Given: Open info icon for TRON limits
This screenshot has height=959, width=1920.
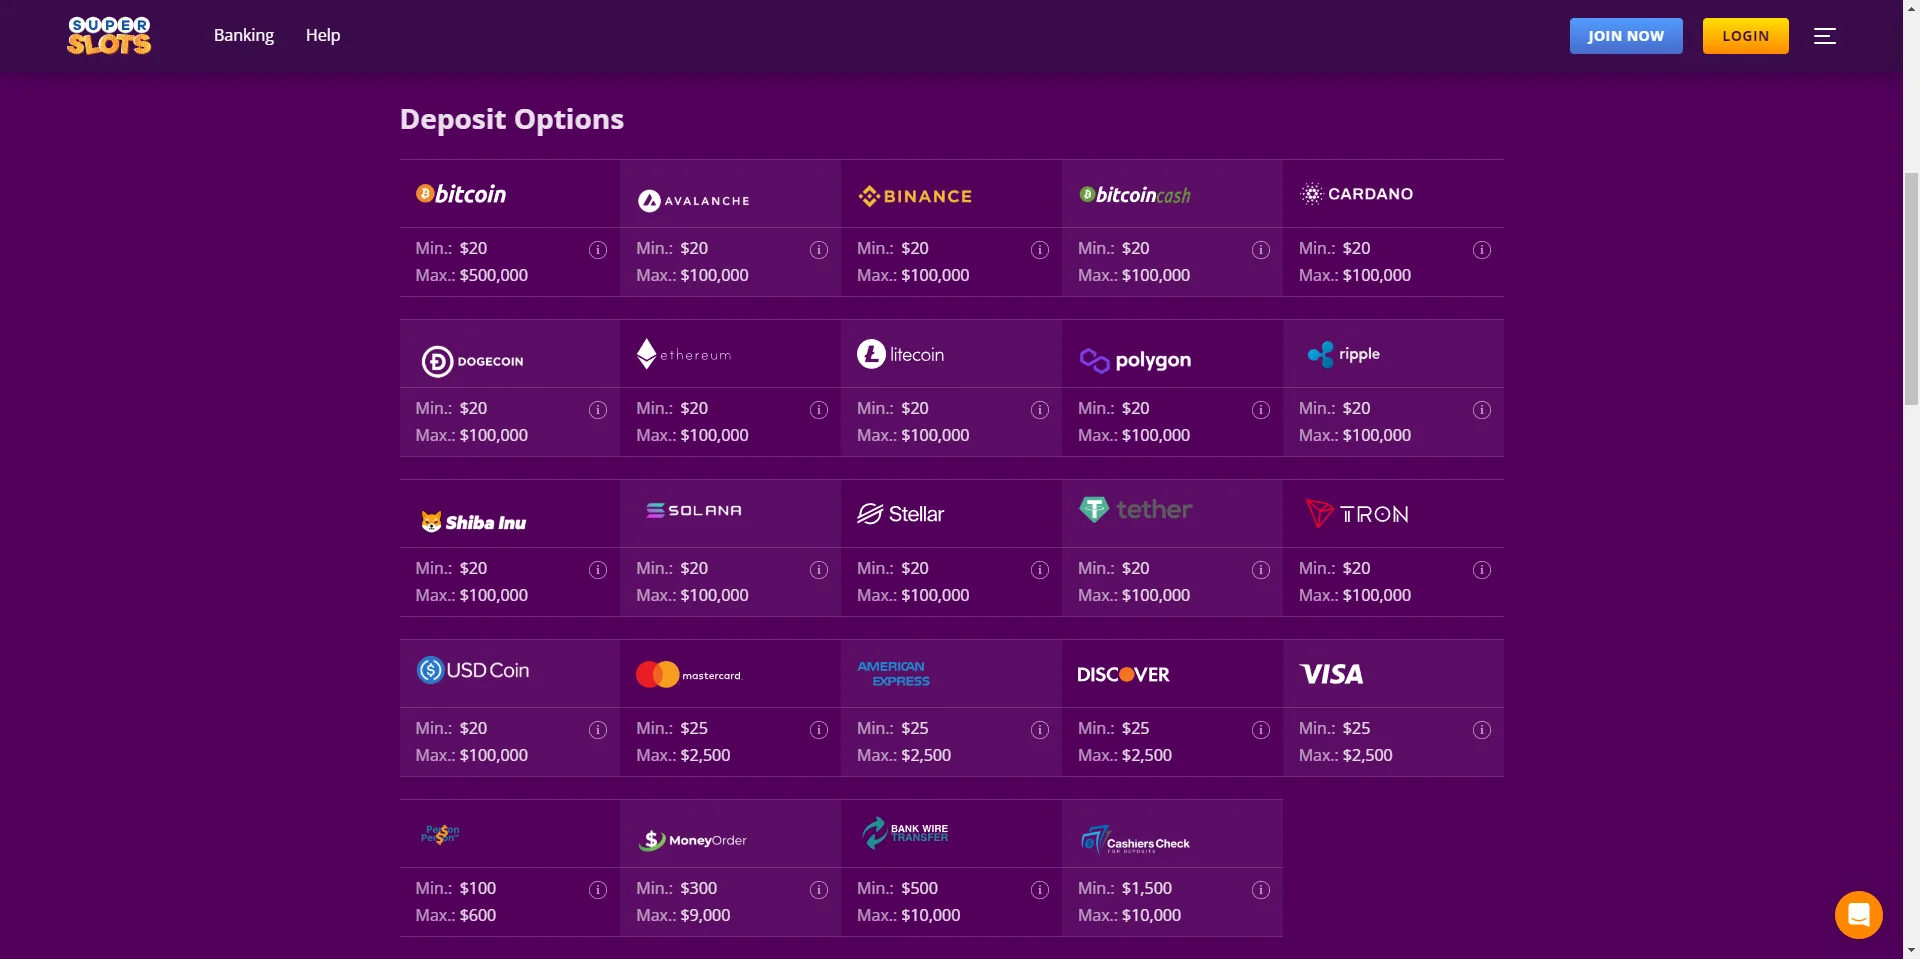Looking at the screenshot, I should 1482,570.
